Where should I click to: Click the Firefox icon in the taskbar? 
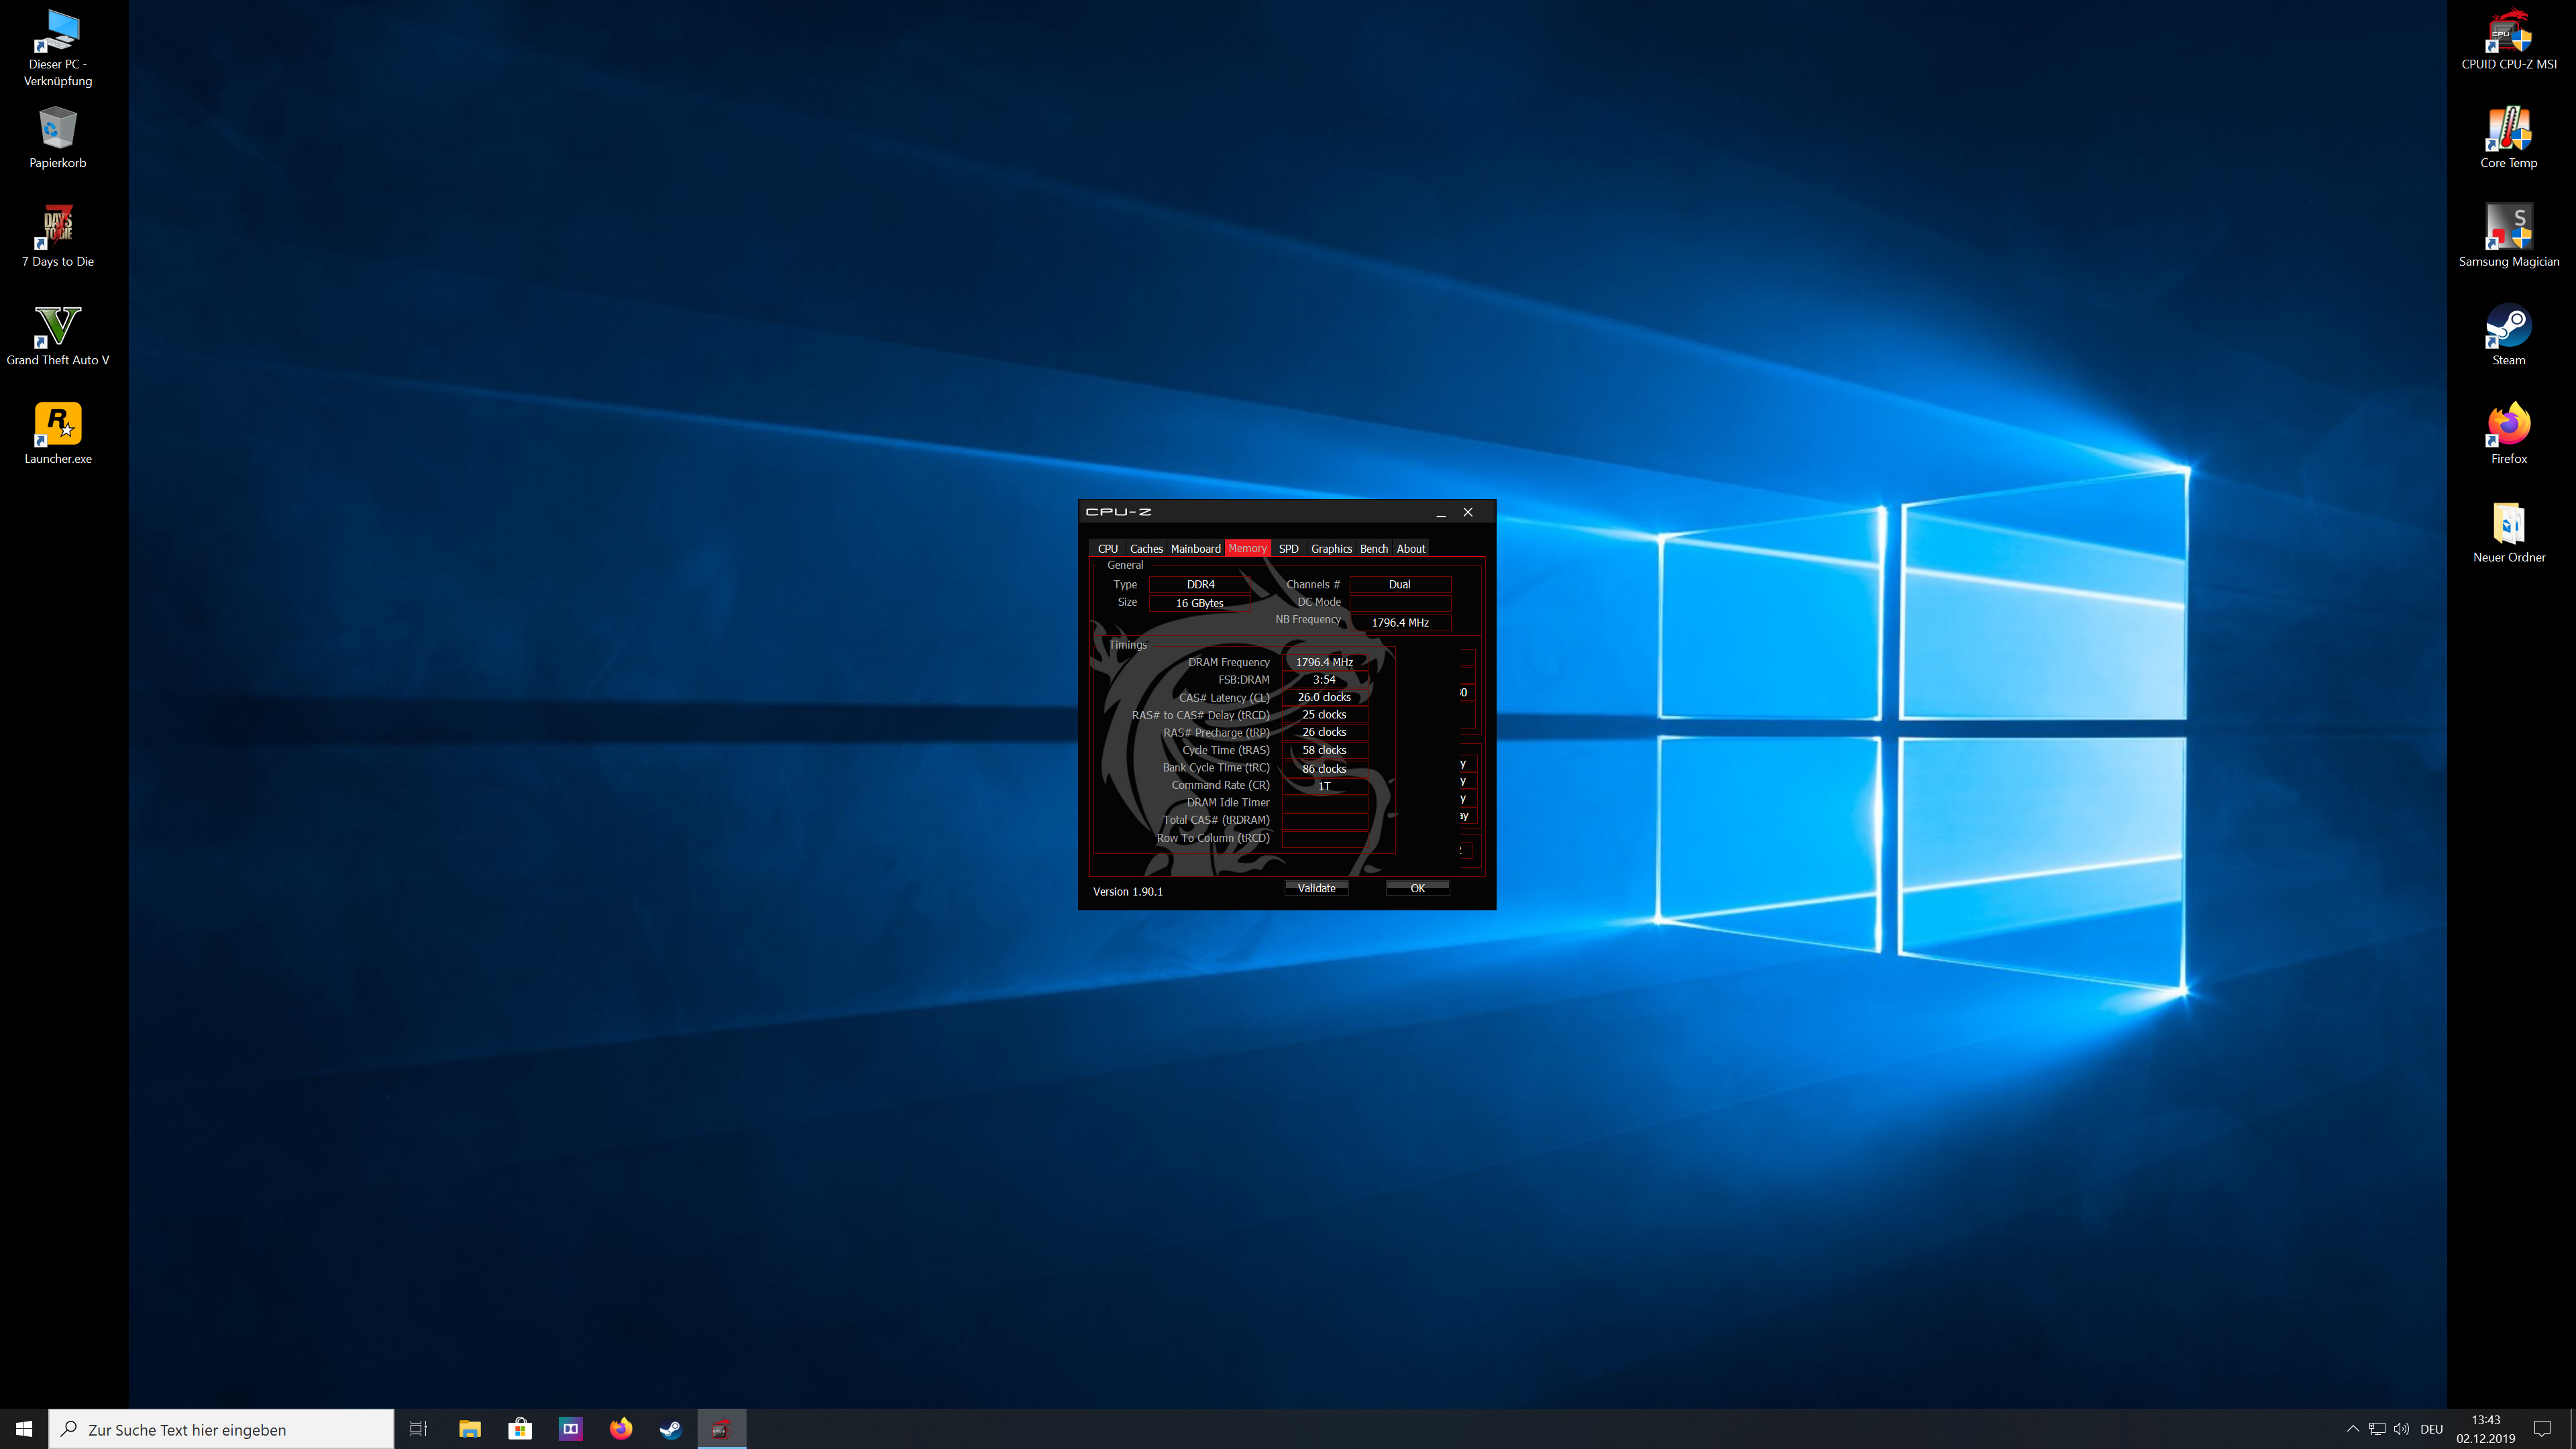[x=621, y=1429]
